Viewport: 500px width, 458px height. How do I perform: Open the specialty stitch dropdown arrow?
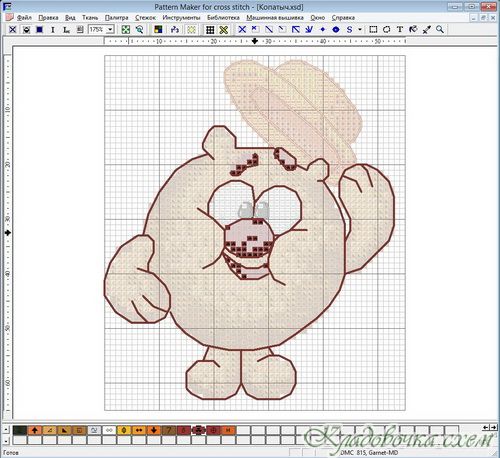[360, 30]
